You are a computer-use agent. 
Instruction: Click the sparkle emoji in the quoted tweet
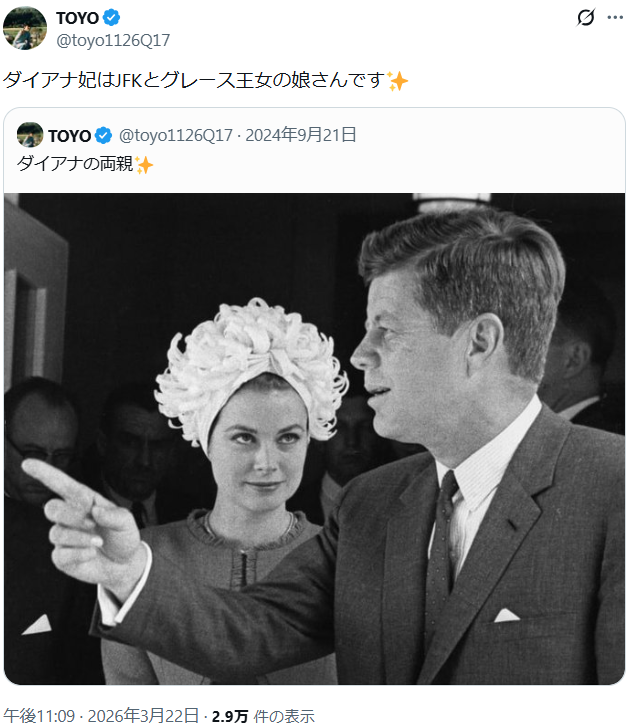pos(144,165)
